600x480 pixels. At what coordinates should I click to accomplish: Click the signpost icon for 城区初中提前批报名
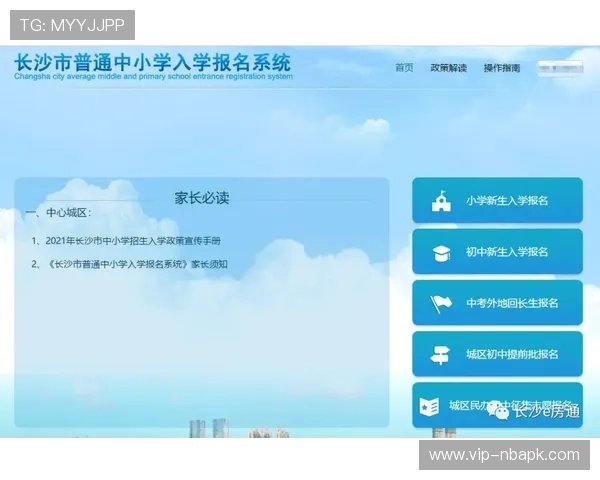click(x=440, y=355)
